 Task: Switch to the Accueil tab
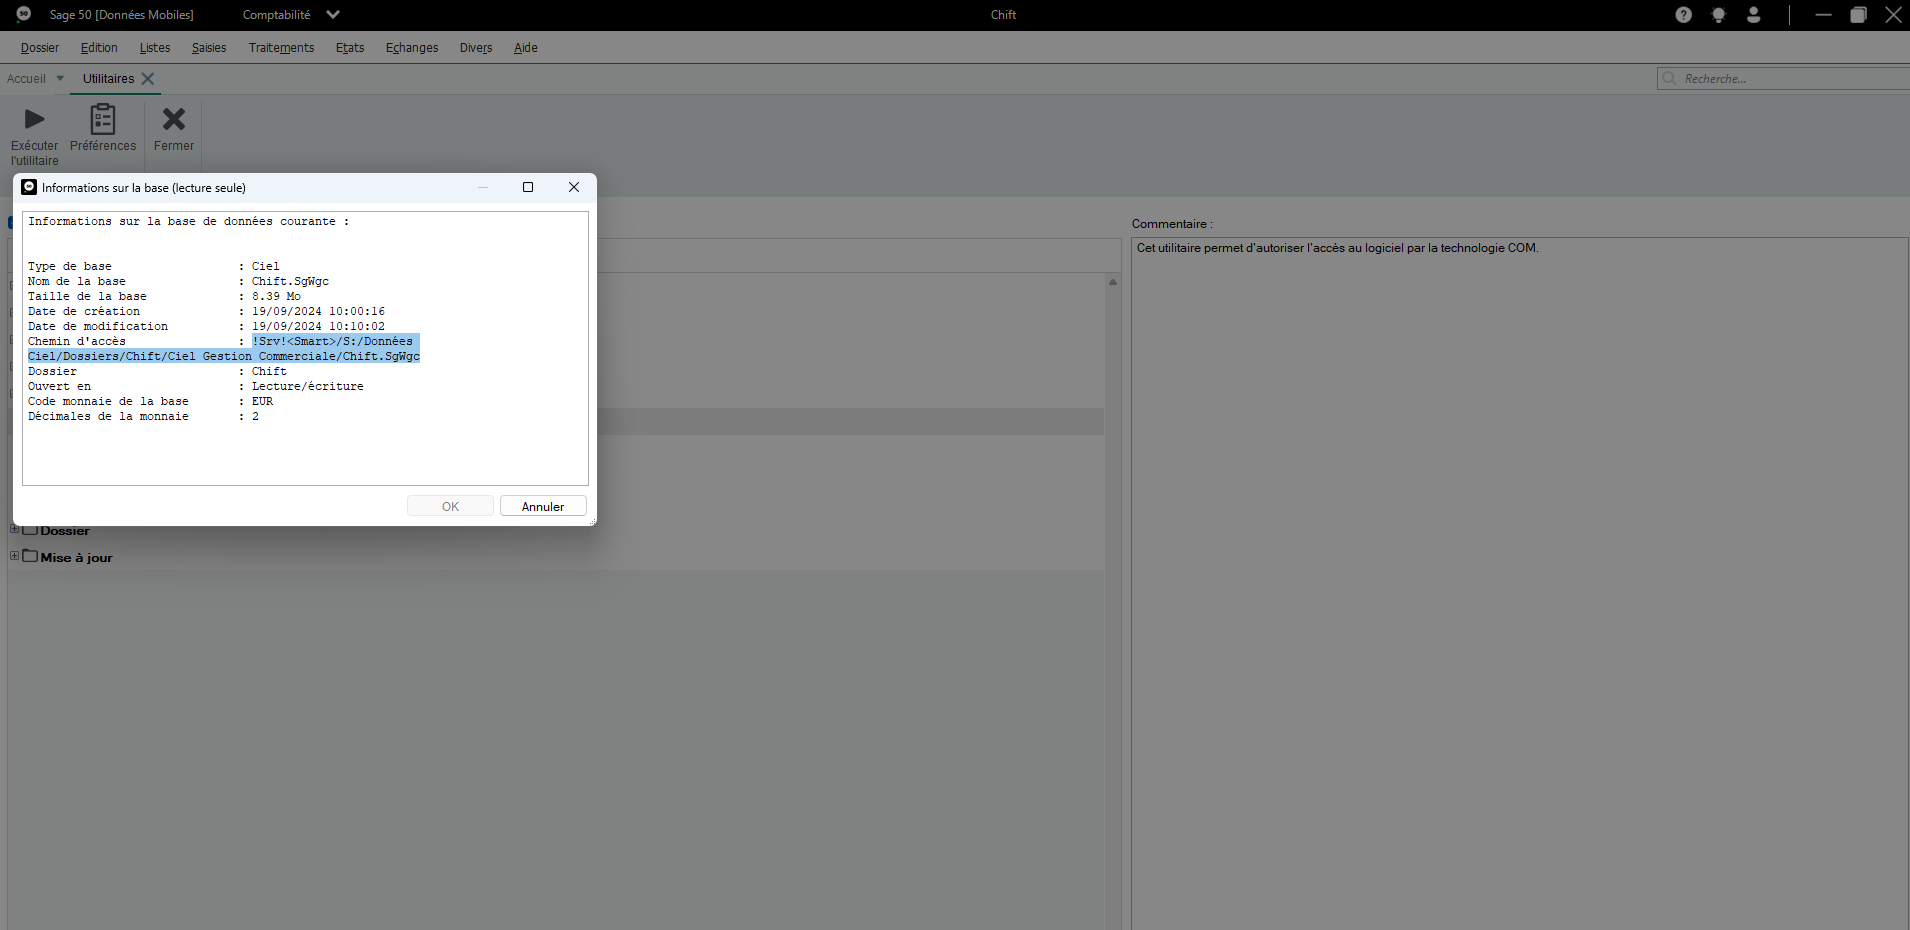[26, 79]
